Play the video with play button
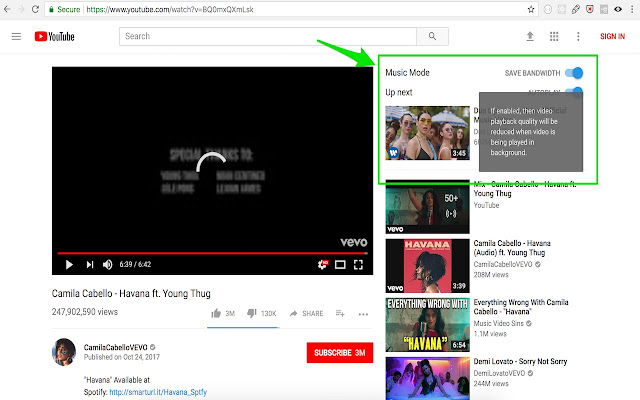The height and width of the screenshot is (400, 640). point(69,264)
